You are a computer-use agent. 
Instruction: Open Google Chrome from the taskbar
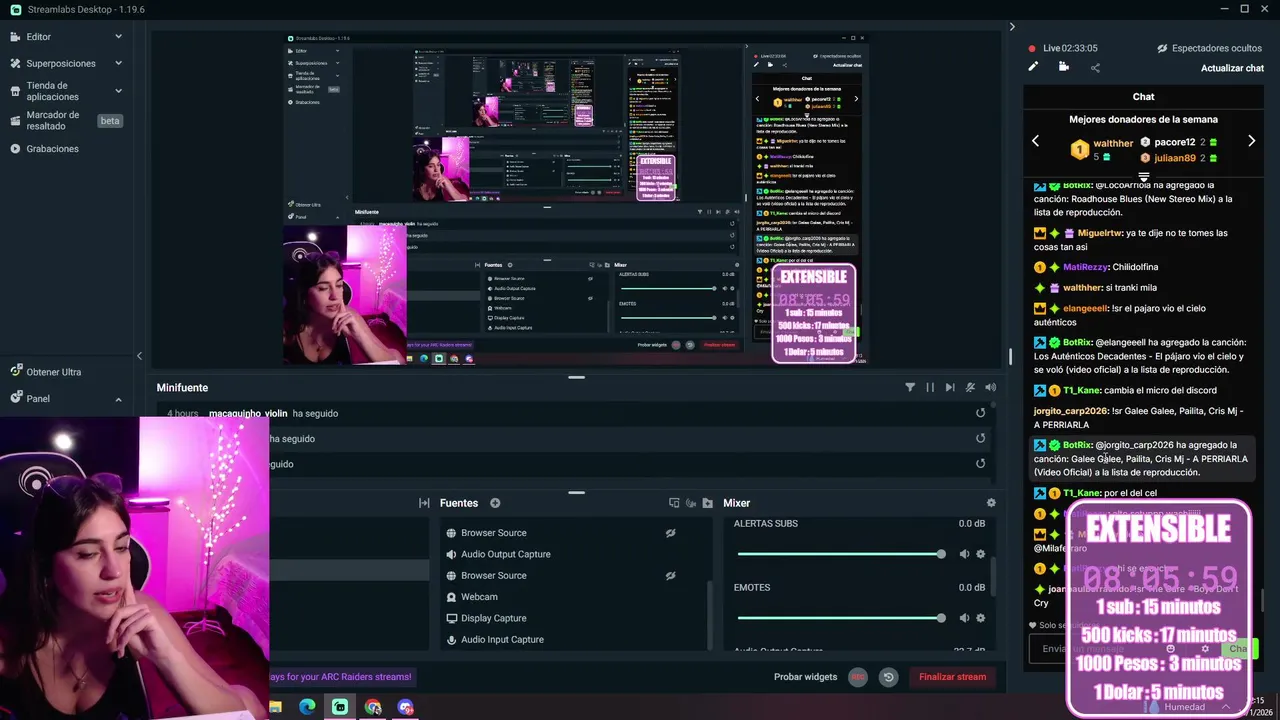pyautogui.click(x=373, y=707)
